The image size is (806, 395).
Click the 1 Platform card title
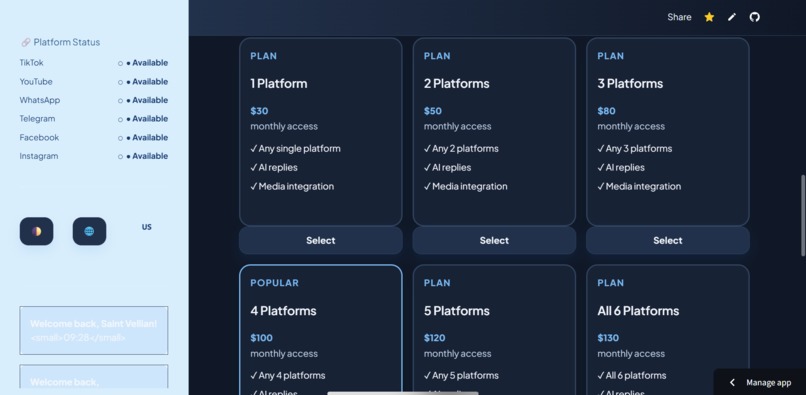(x=279, y=83)
